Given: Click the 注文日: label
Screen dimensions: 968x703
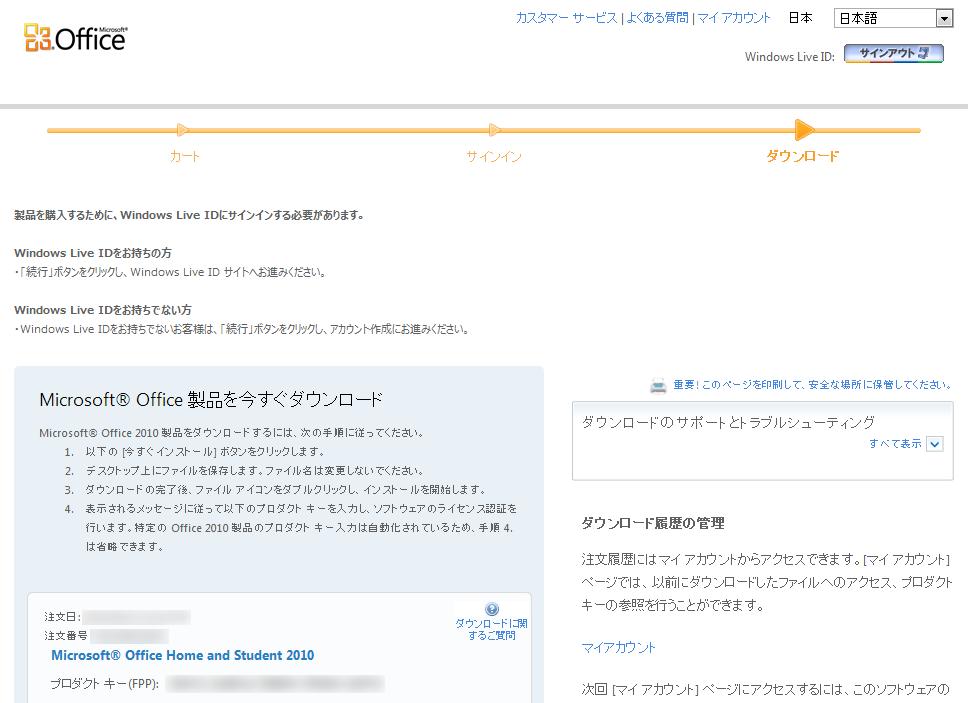Looking at the screenshot, I should (62, 617).
